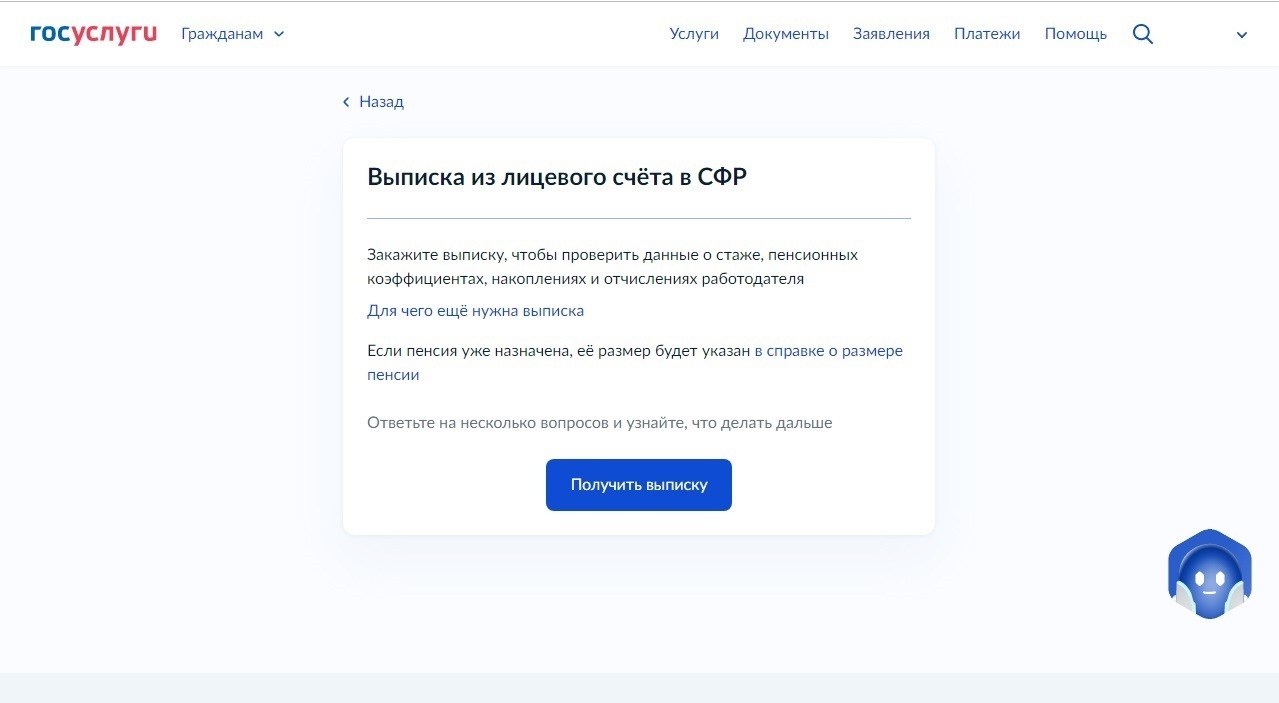1279x703 pixels.
Task: Click the 'Если пенсия уже назначена' sentence
Action: coord(559,351)
